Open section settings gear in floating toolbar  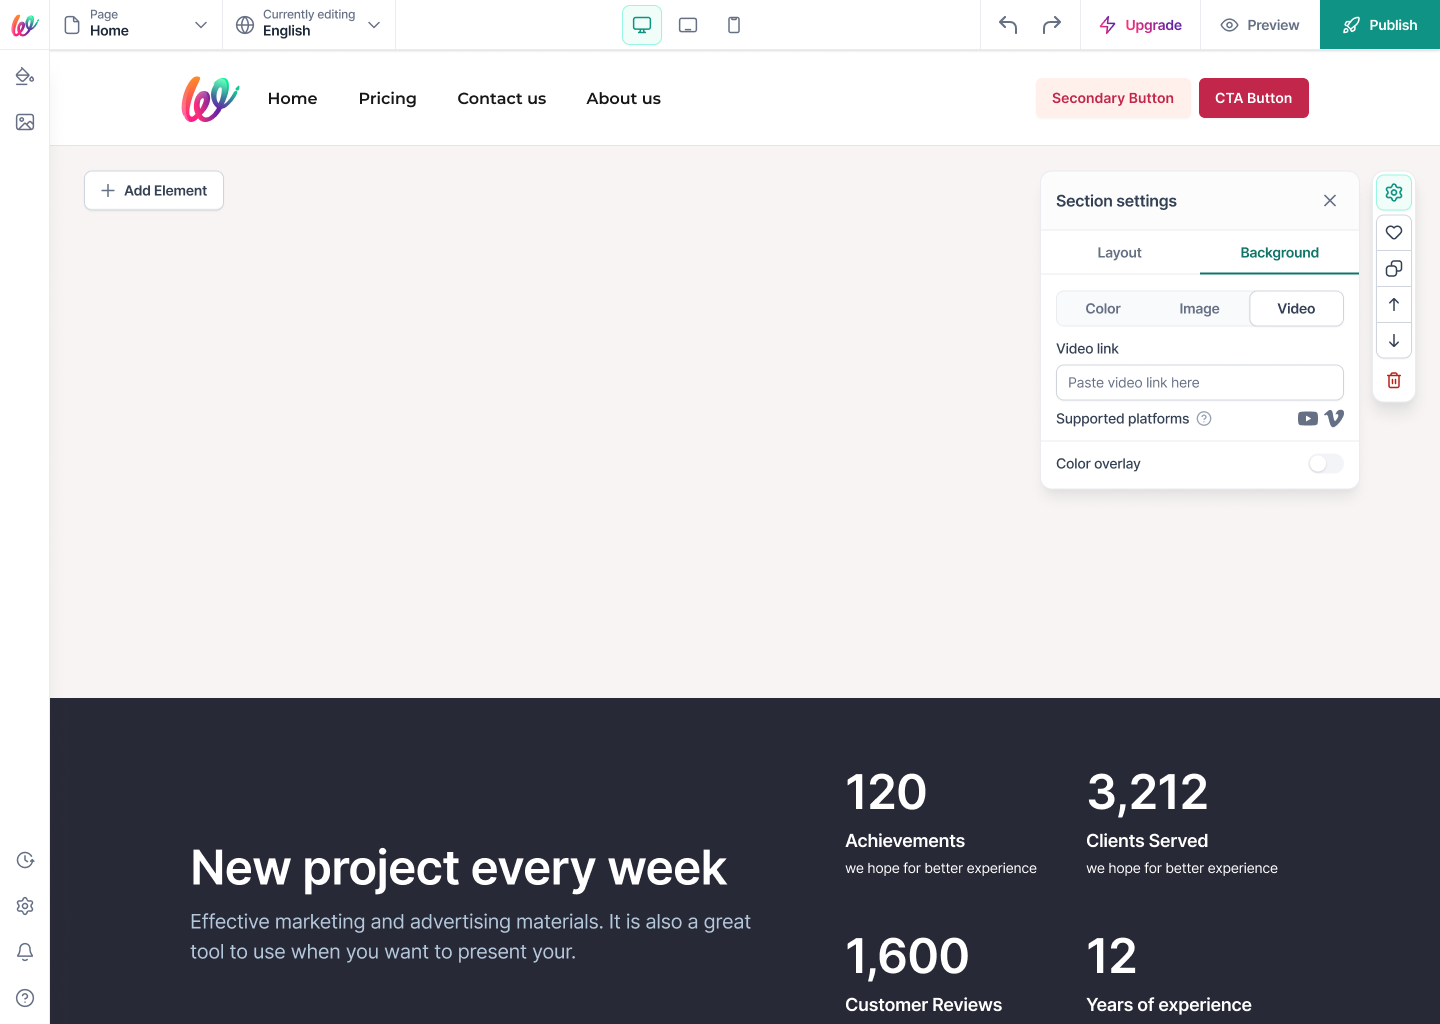pos(1394,192)
